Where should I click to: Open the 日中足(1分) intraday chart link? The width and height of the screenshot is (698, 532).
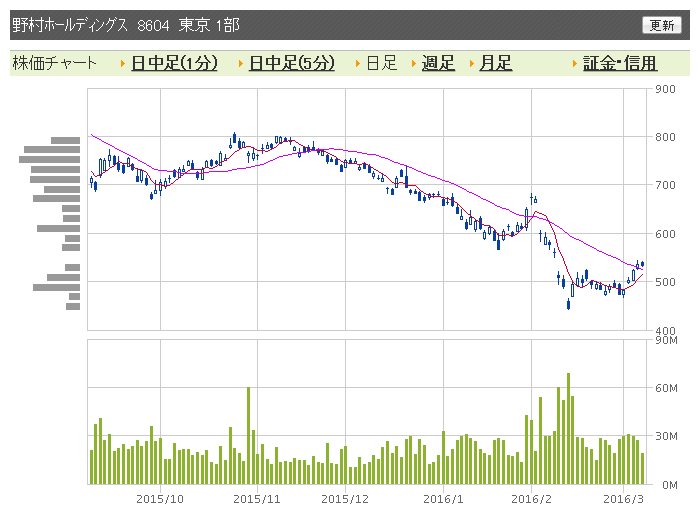[174, 63]
